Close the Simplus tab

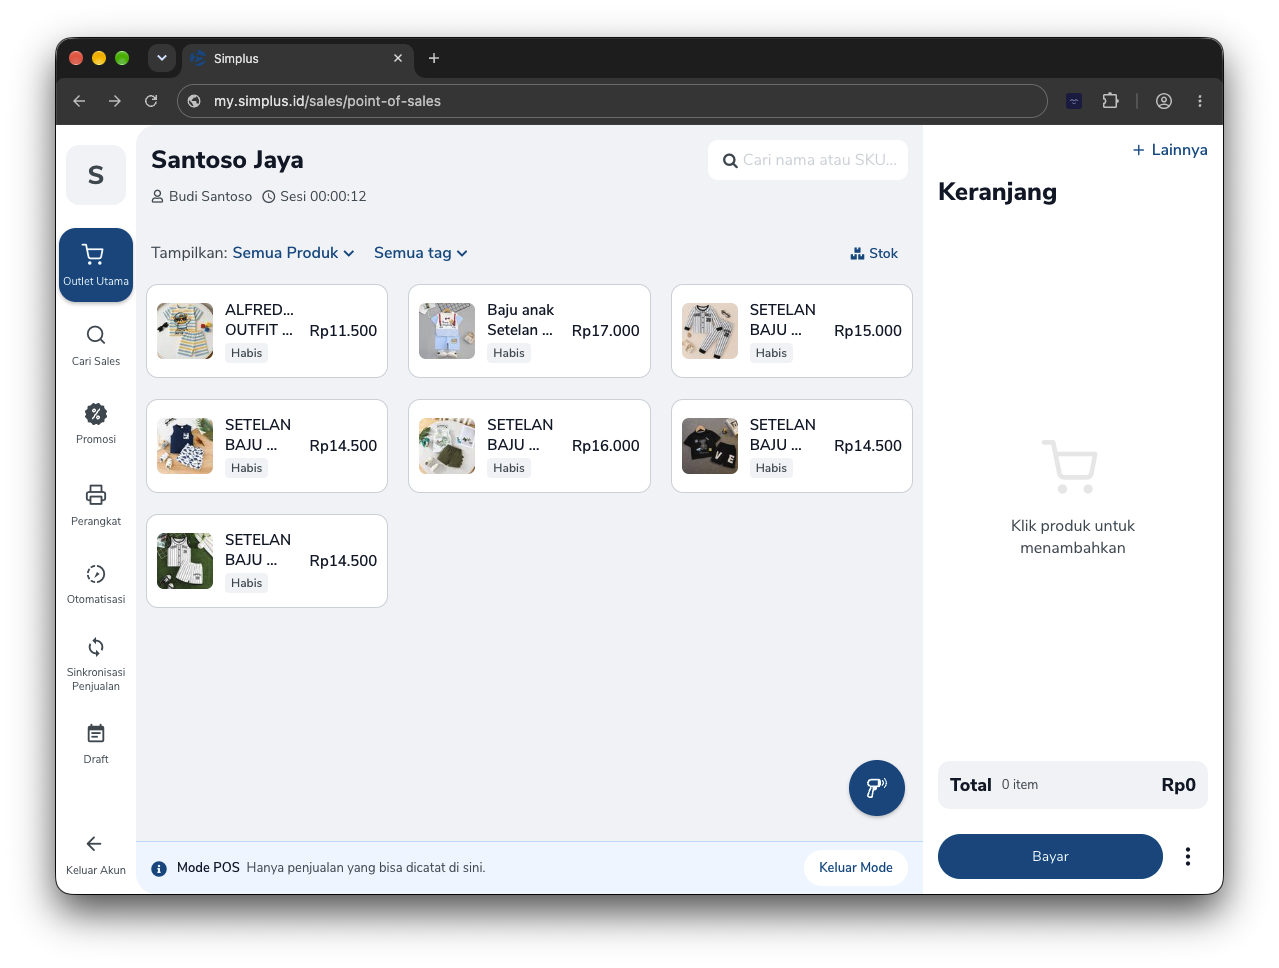398,58
